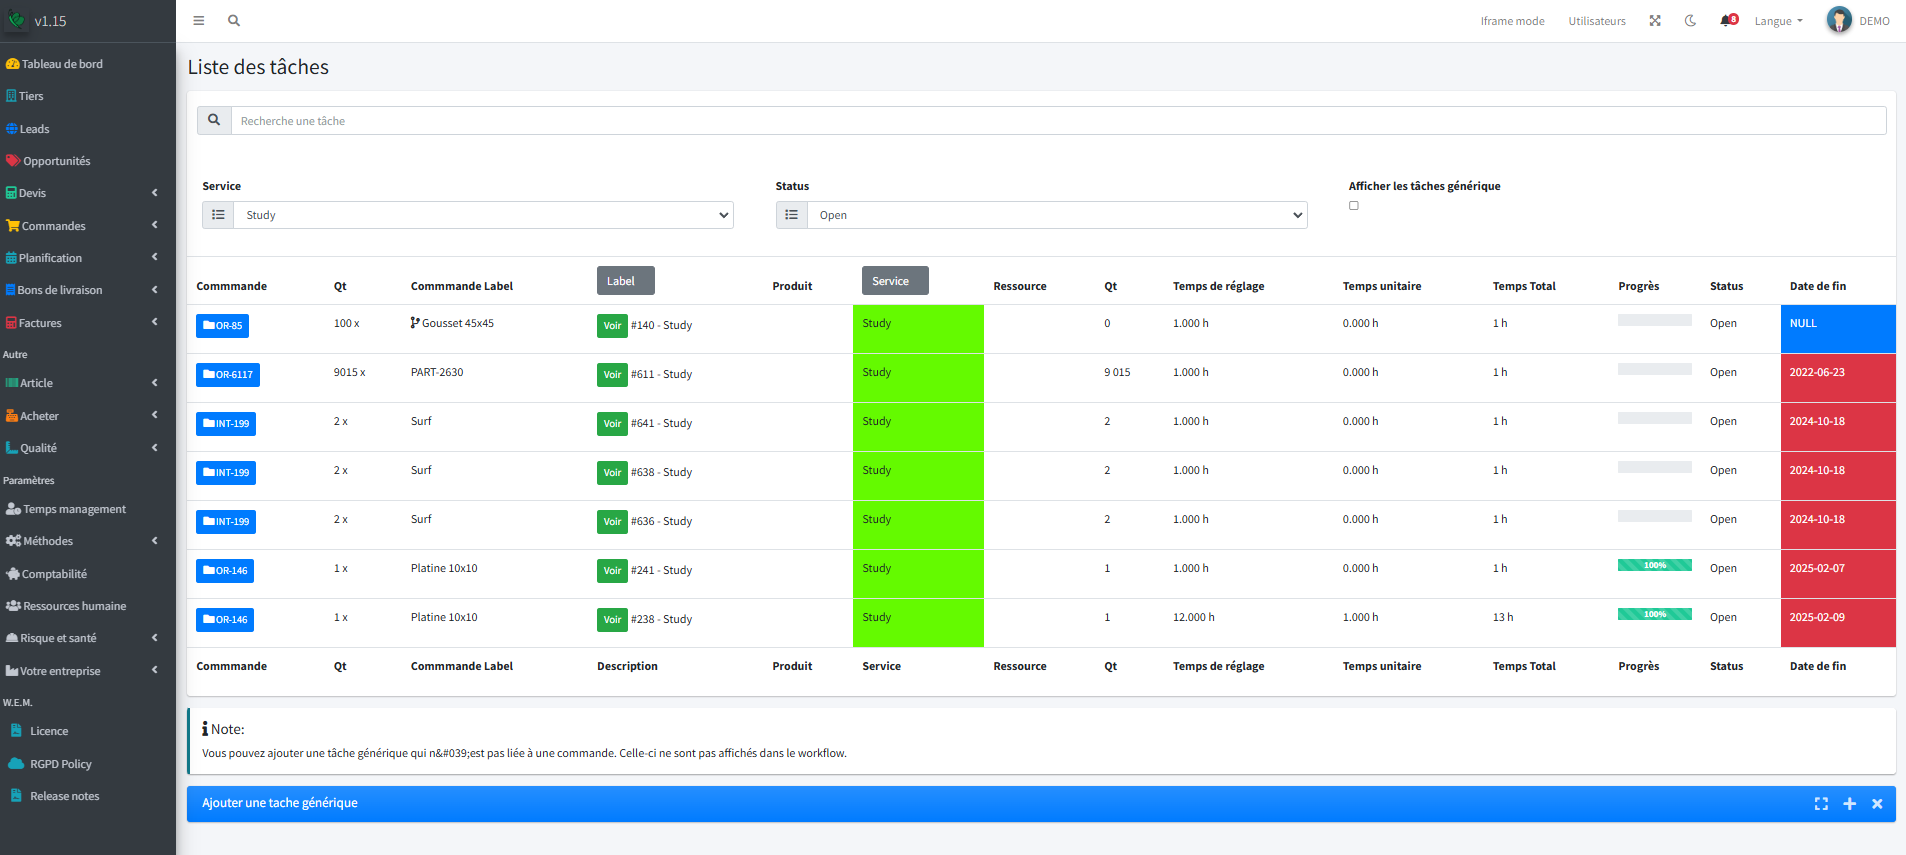The height and width of the screenshot is (855, 1906).
Task: Expand the Commandes sidebar menu
Action: 82,226
